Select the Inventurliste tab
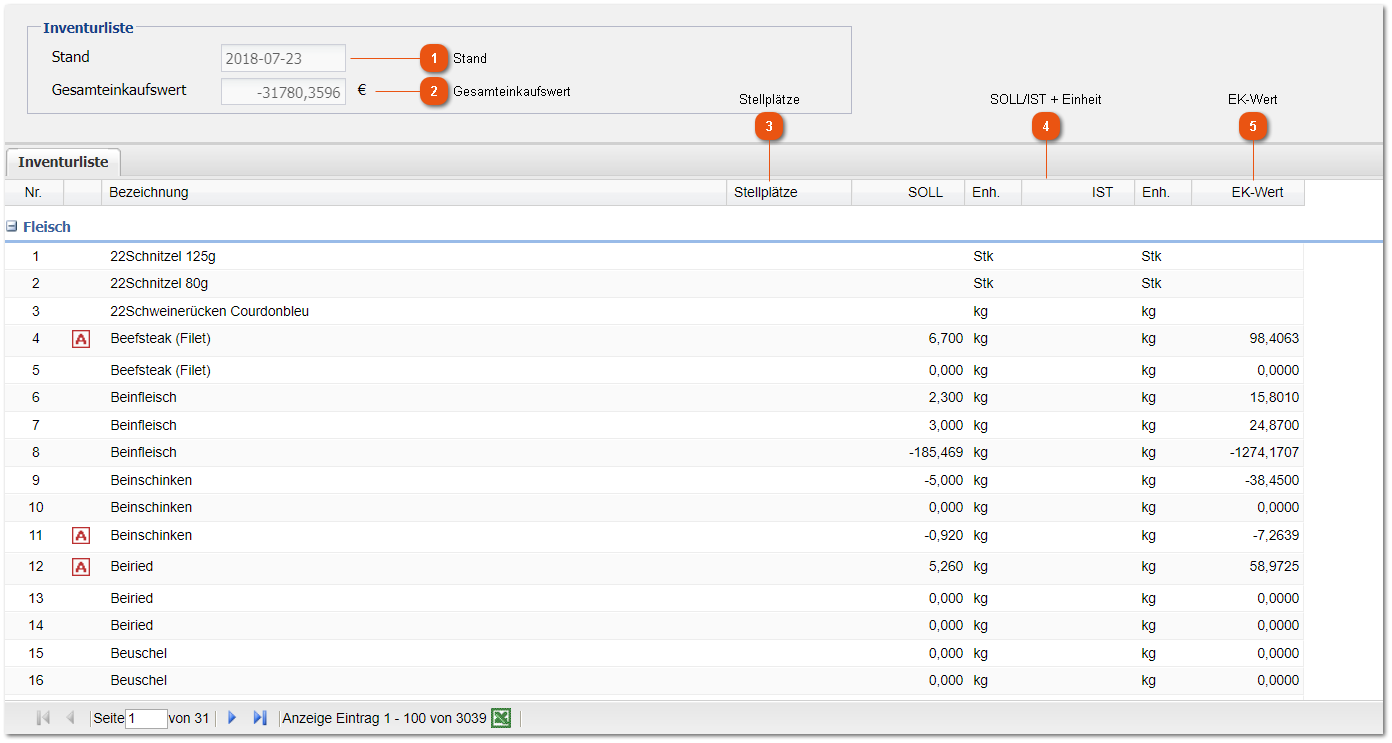1392x743 pixels. [x=63, y=162]
